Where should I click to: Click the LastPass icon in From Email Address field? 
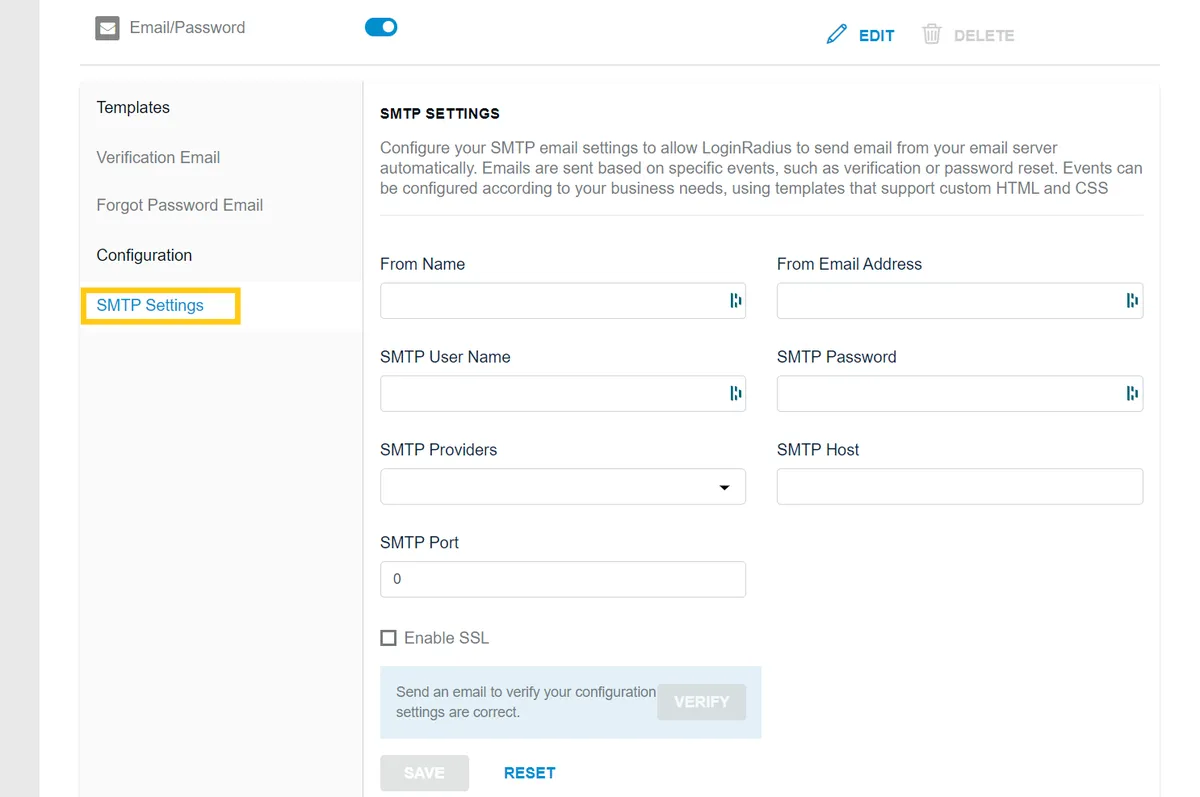[1132, 300]
